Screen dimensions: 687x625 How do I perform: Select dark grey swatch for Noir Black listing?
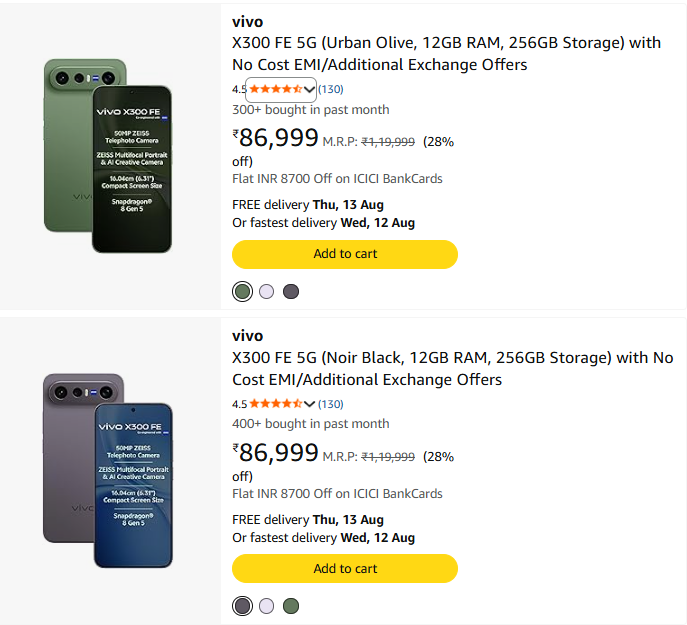[242, 606]
